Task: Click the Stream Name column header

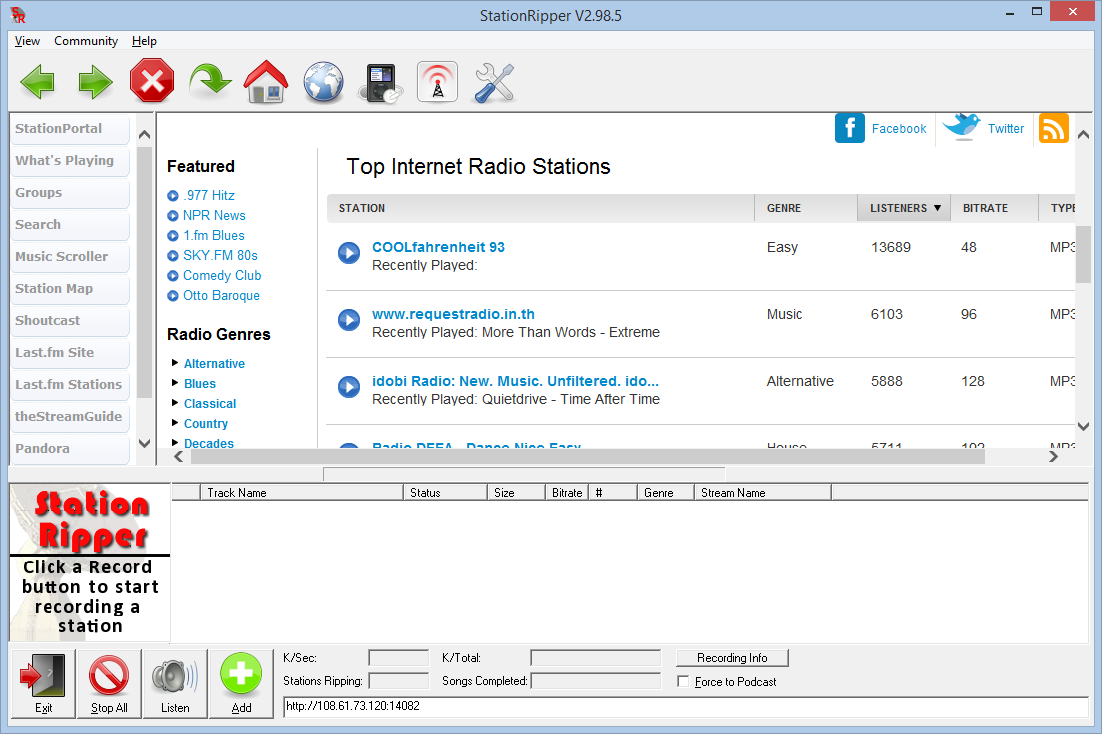Action: pos(763,493)
